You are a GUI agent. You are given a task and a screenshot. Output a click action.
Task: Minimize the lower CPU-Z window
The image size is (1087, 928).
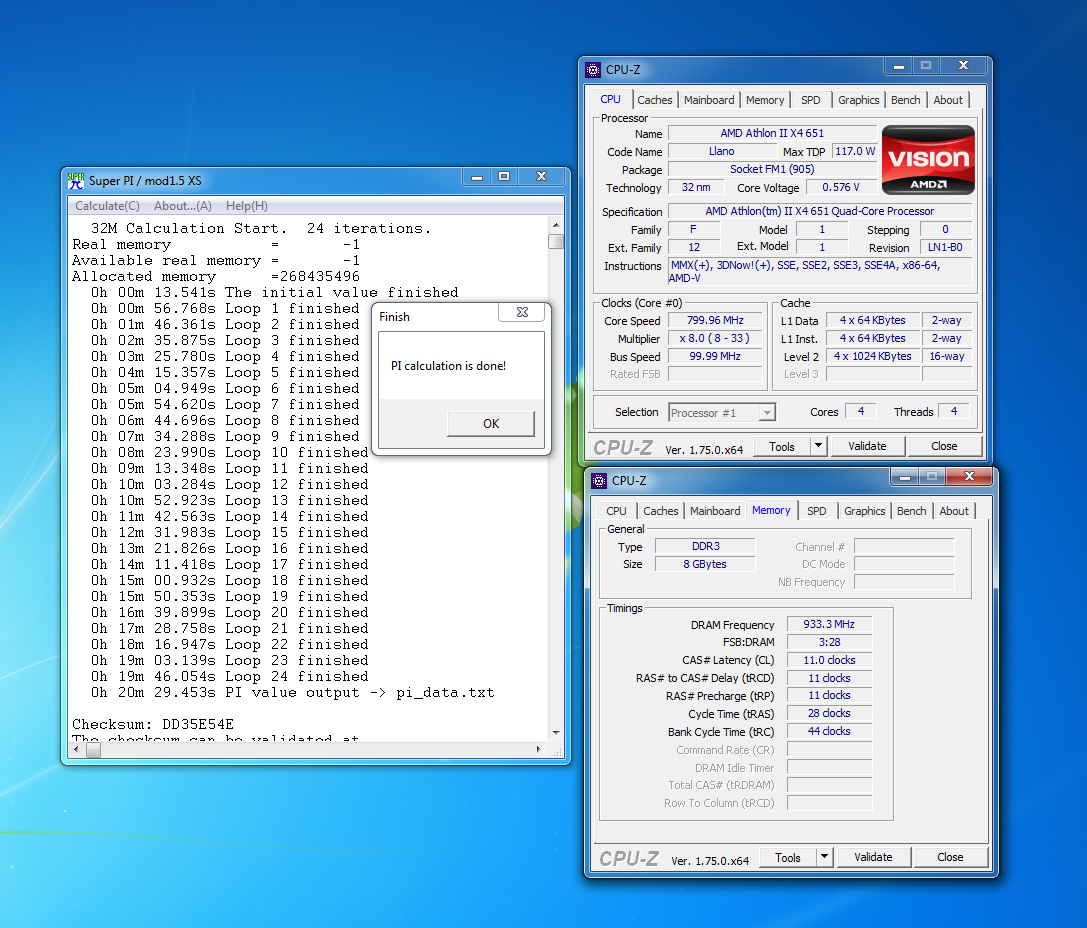(904, 477)
